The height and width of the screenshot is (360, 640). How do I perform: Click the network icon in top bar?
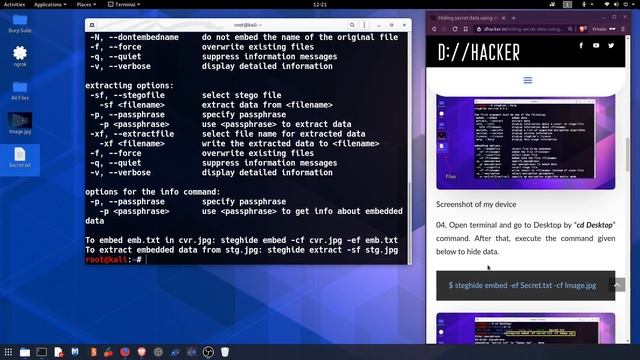pyautogui.click(x=607, y=4)
